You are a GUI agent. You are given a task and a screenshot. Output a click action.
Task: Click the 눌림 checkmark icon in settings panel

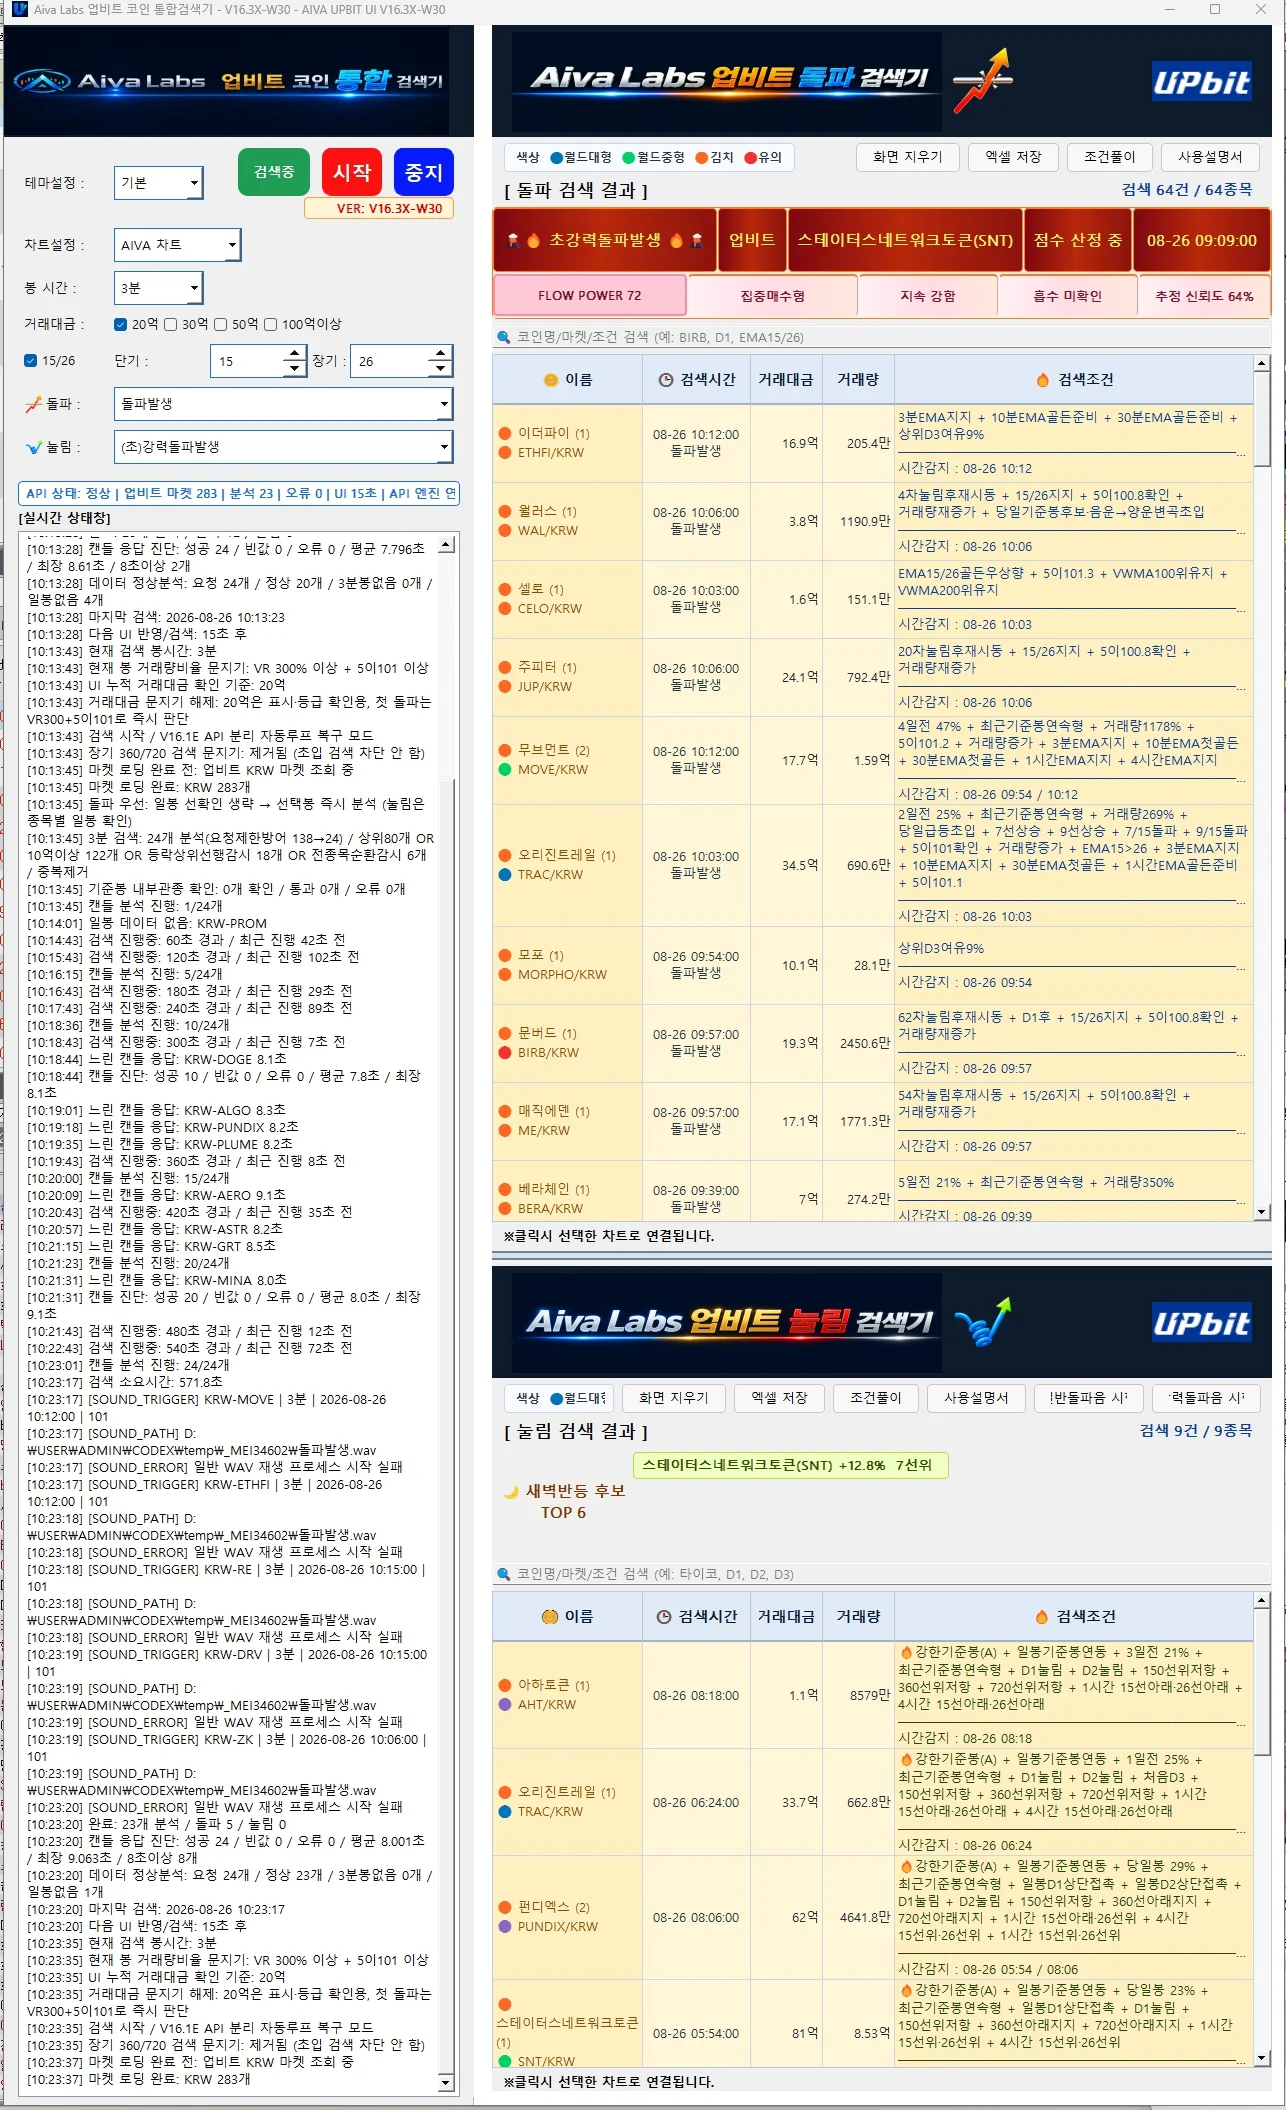[34, 447]
